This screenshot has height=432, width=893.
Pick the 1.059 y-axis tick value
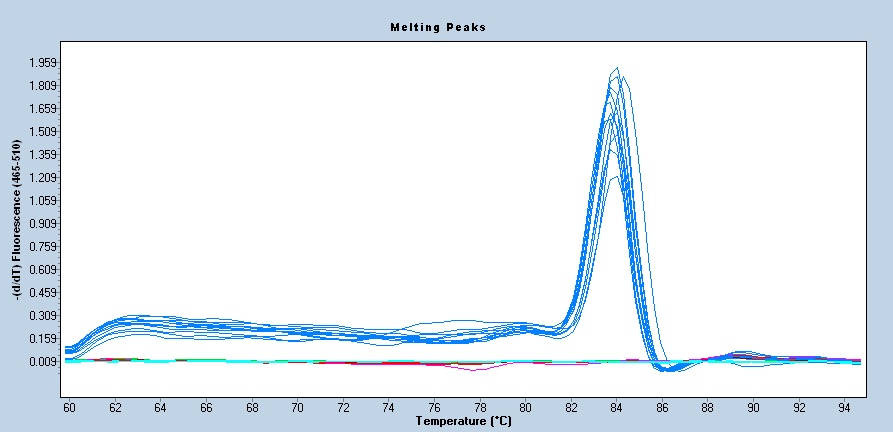pos(43,201)
